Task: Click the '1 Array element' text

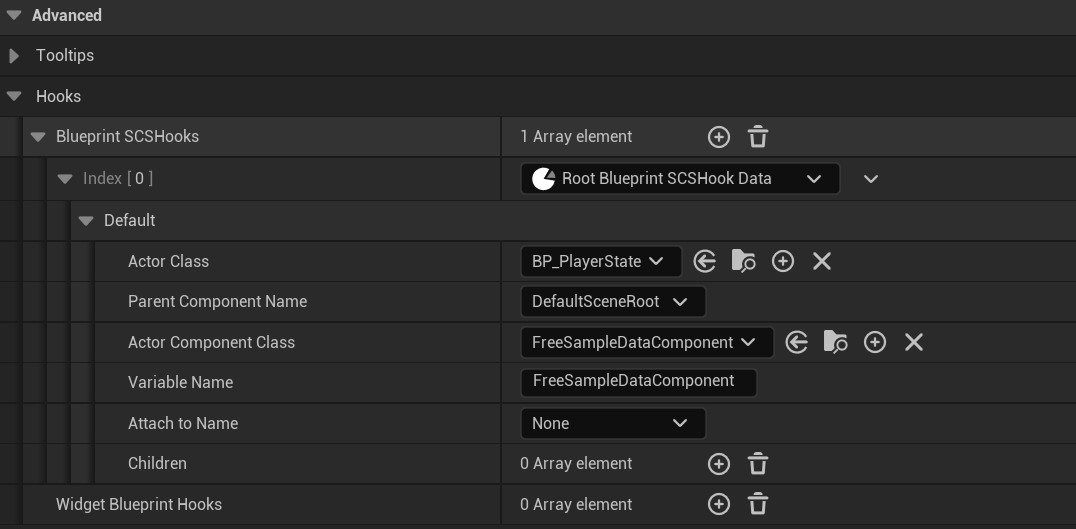Action: (x=576, y=137)
